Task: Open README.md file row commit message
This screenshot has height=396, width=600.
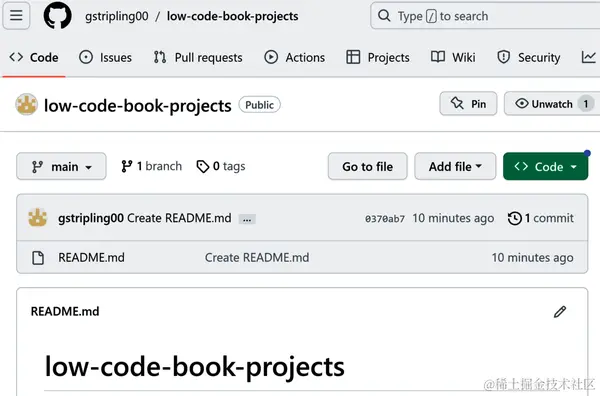Action: click(257, 257)
